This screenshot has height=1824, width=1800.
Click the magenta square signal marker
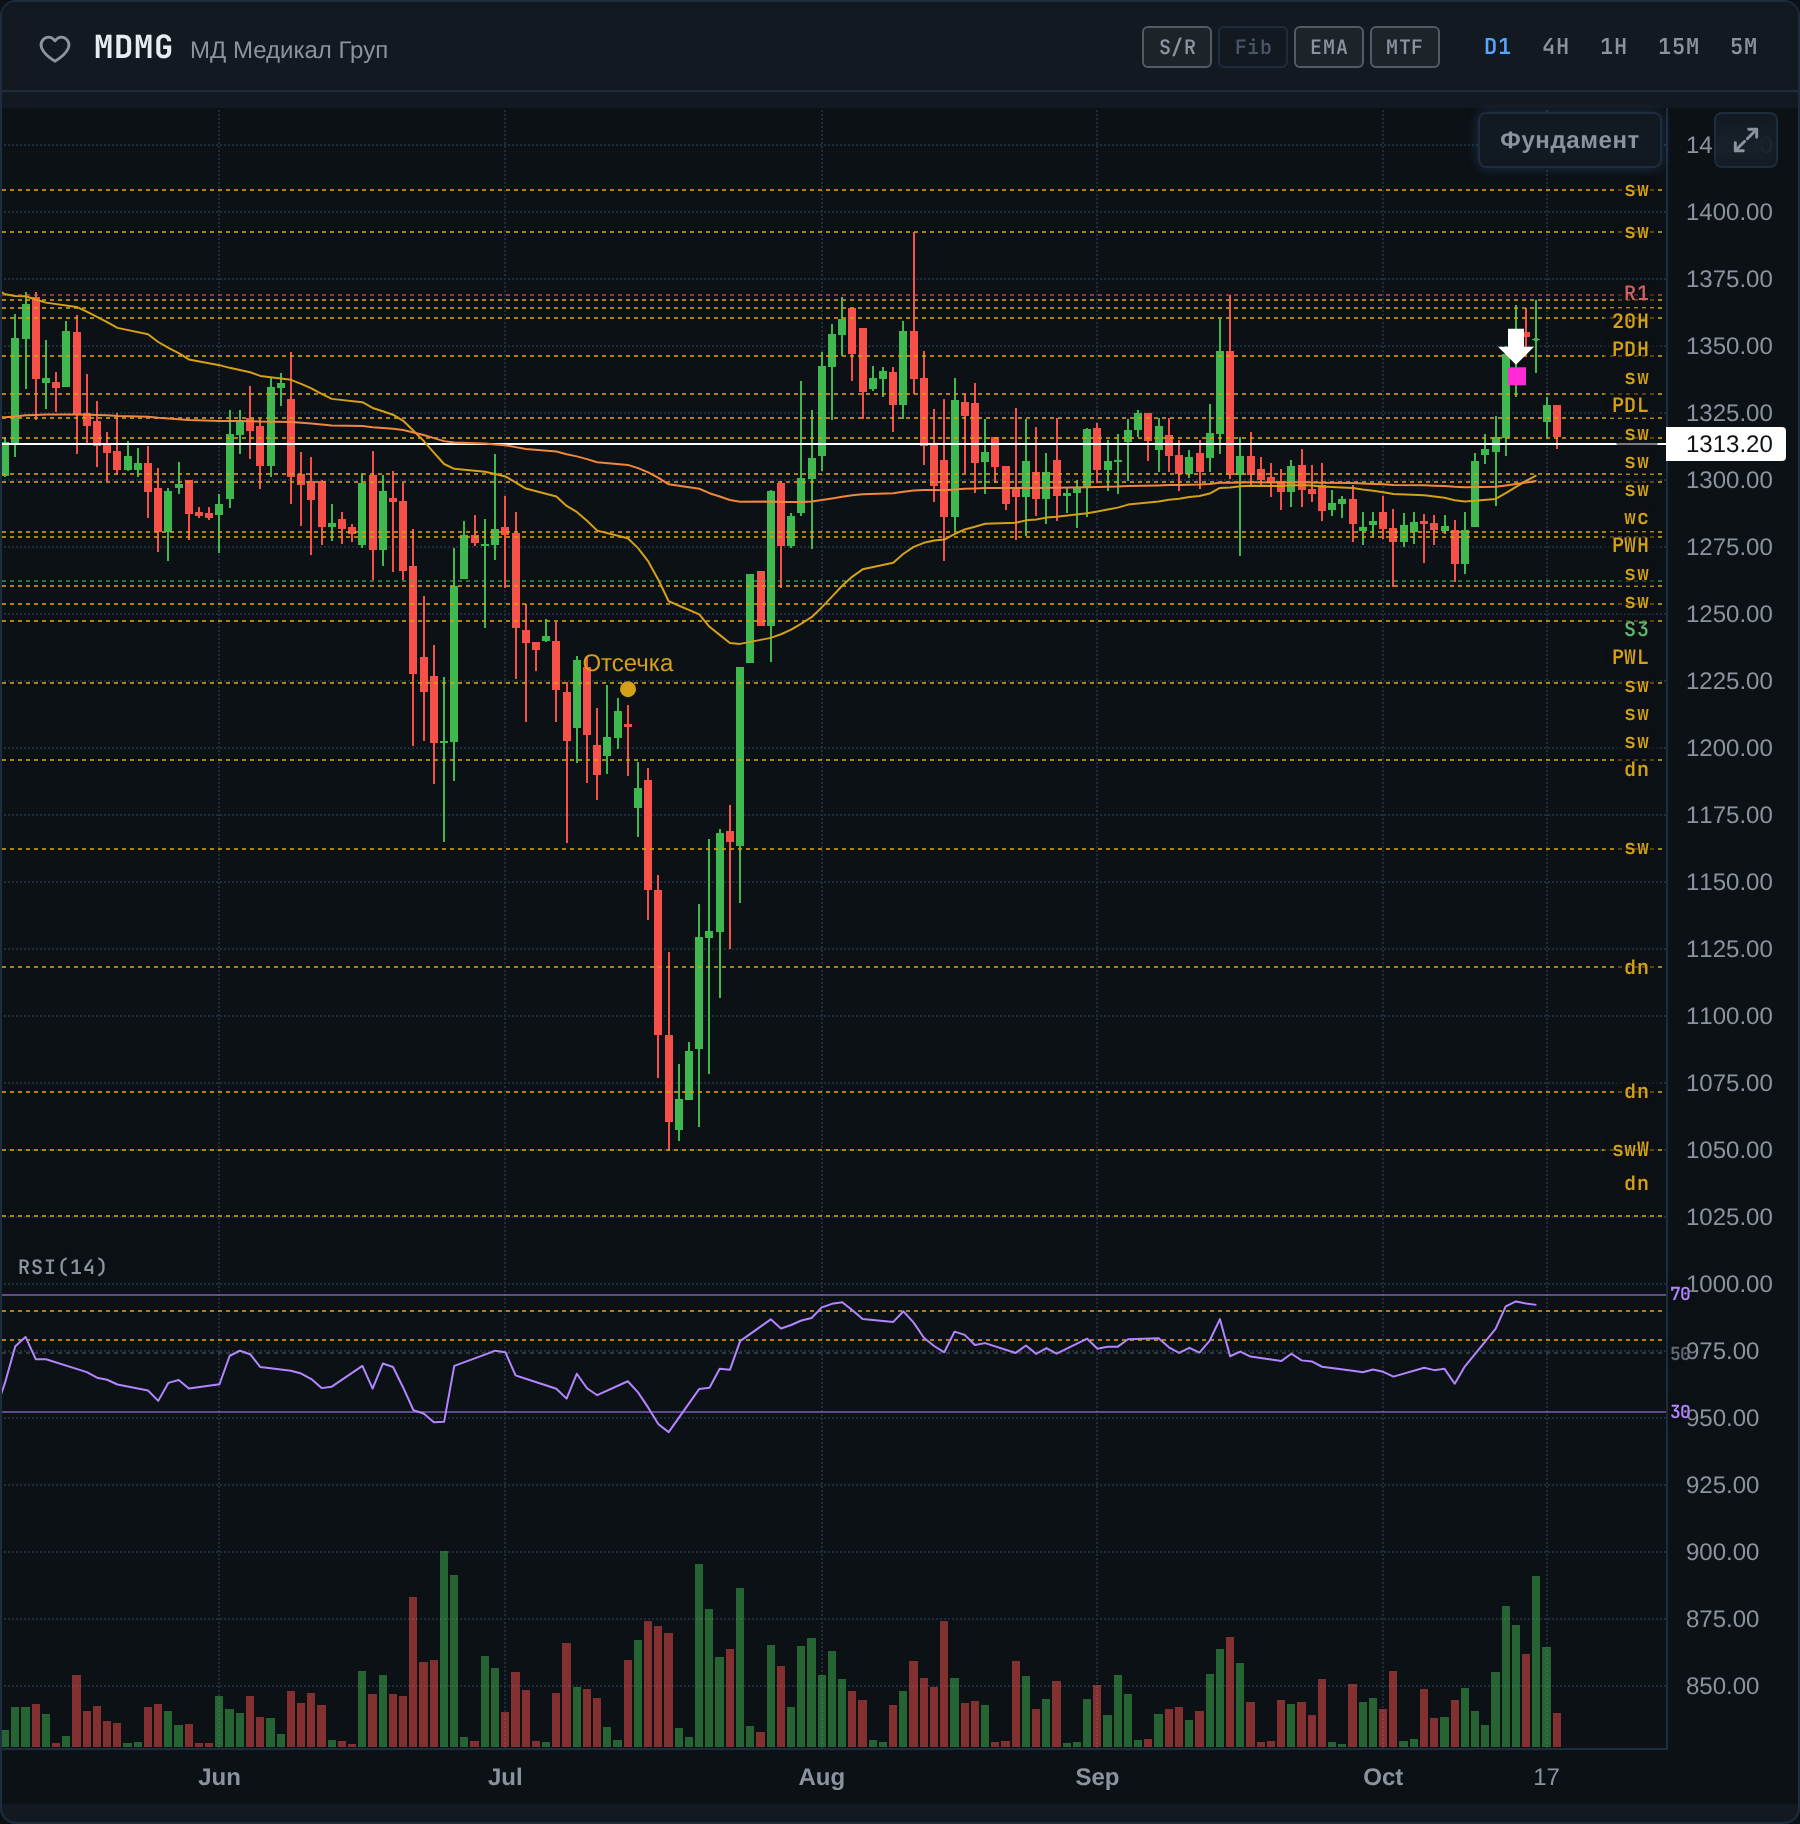(1516, 376)
